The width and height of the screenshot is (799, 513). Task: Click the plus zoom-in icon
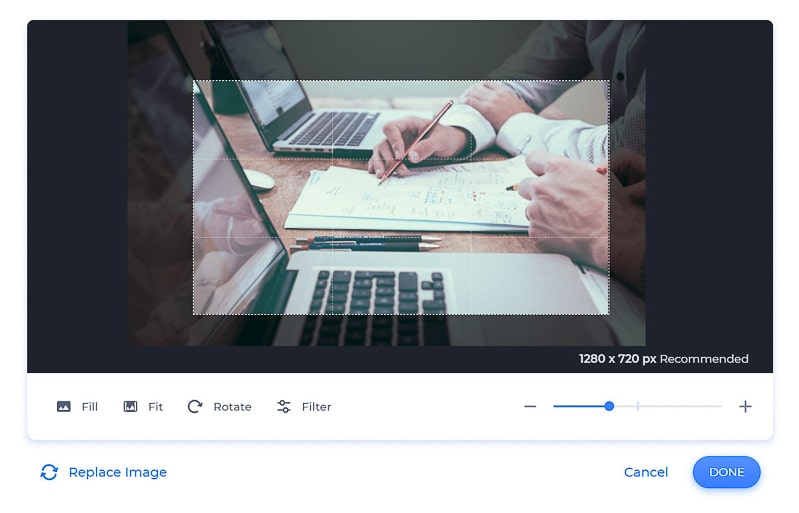[745, 407]
